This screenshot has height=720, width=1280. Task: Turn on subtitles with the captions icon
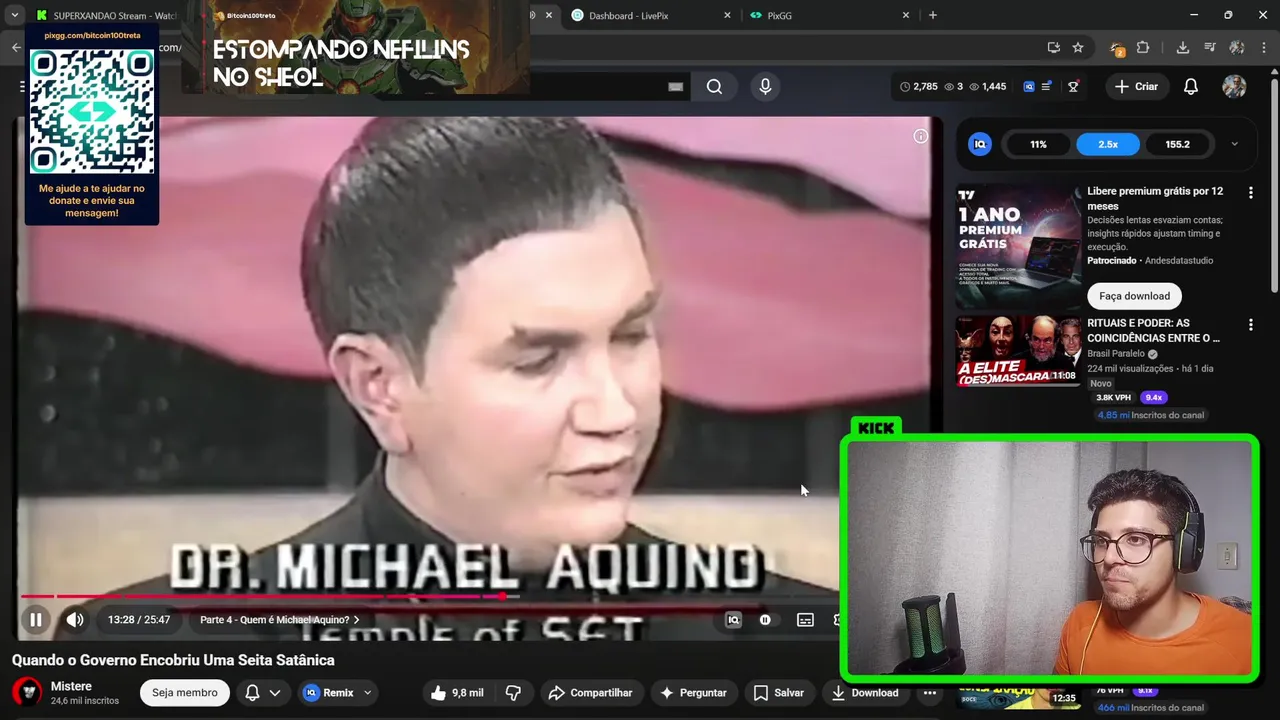coord(805,620)
